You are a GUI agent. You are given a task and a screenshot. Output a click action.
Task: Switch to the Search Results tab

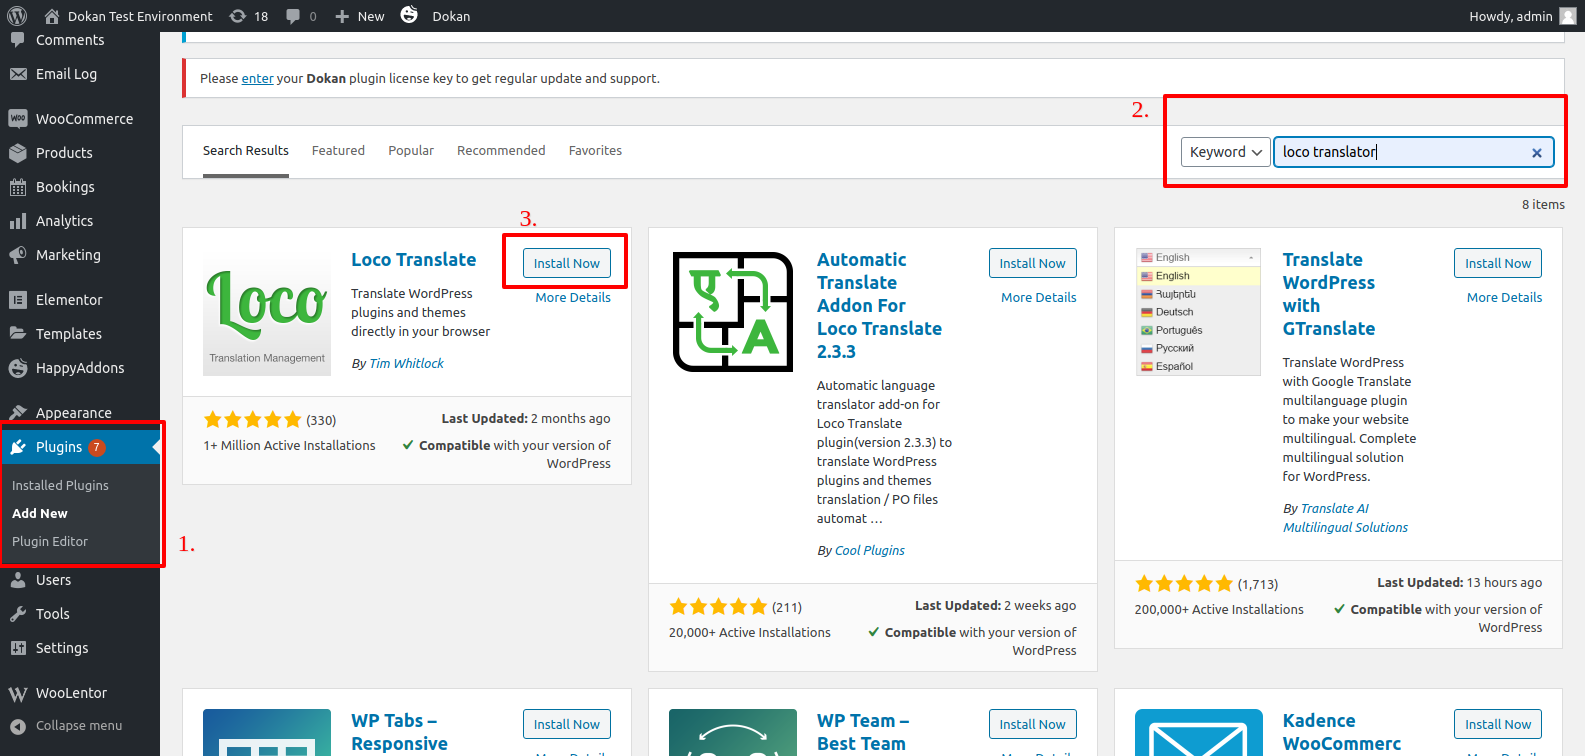pyautogui.click(x=246, y=151)
